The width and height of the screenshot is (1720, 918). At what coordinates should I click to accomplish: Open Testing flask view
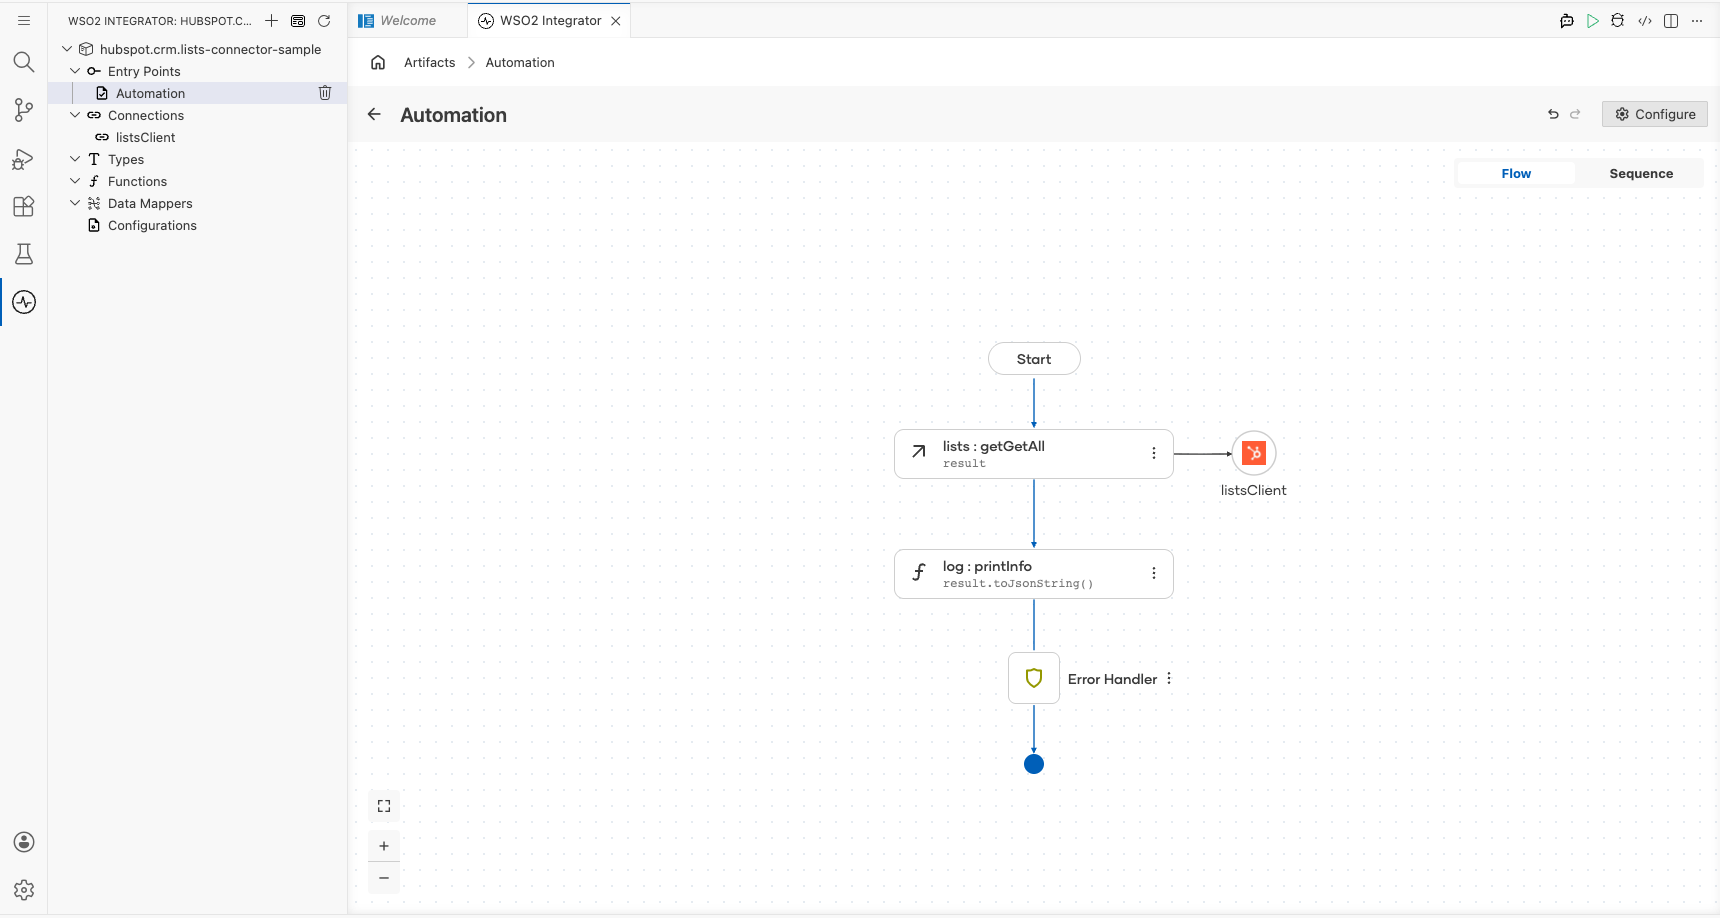[x=24, y=254]
